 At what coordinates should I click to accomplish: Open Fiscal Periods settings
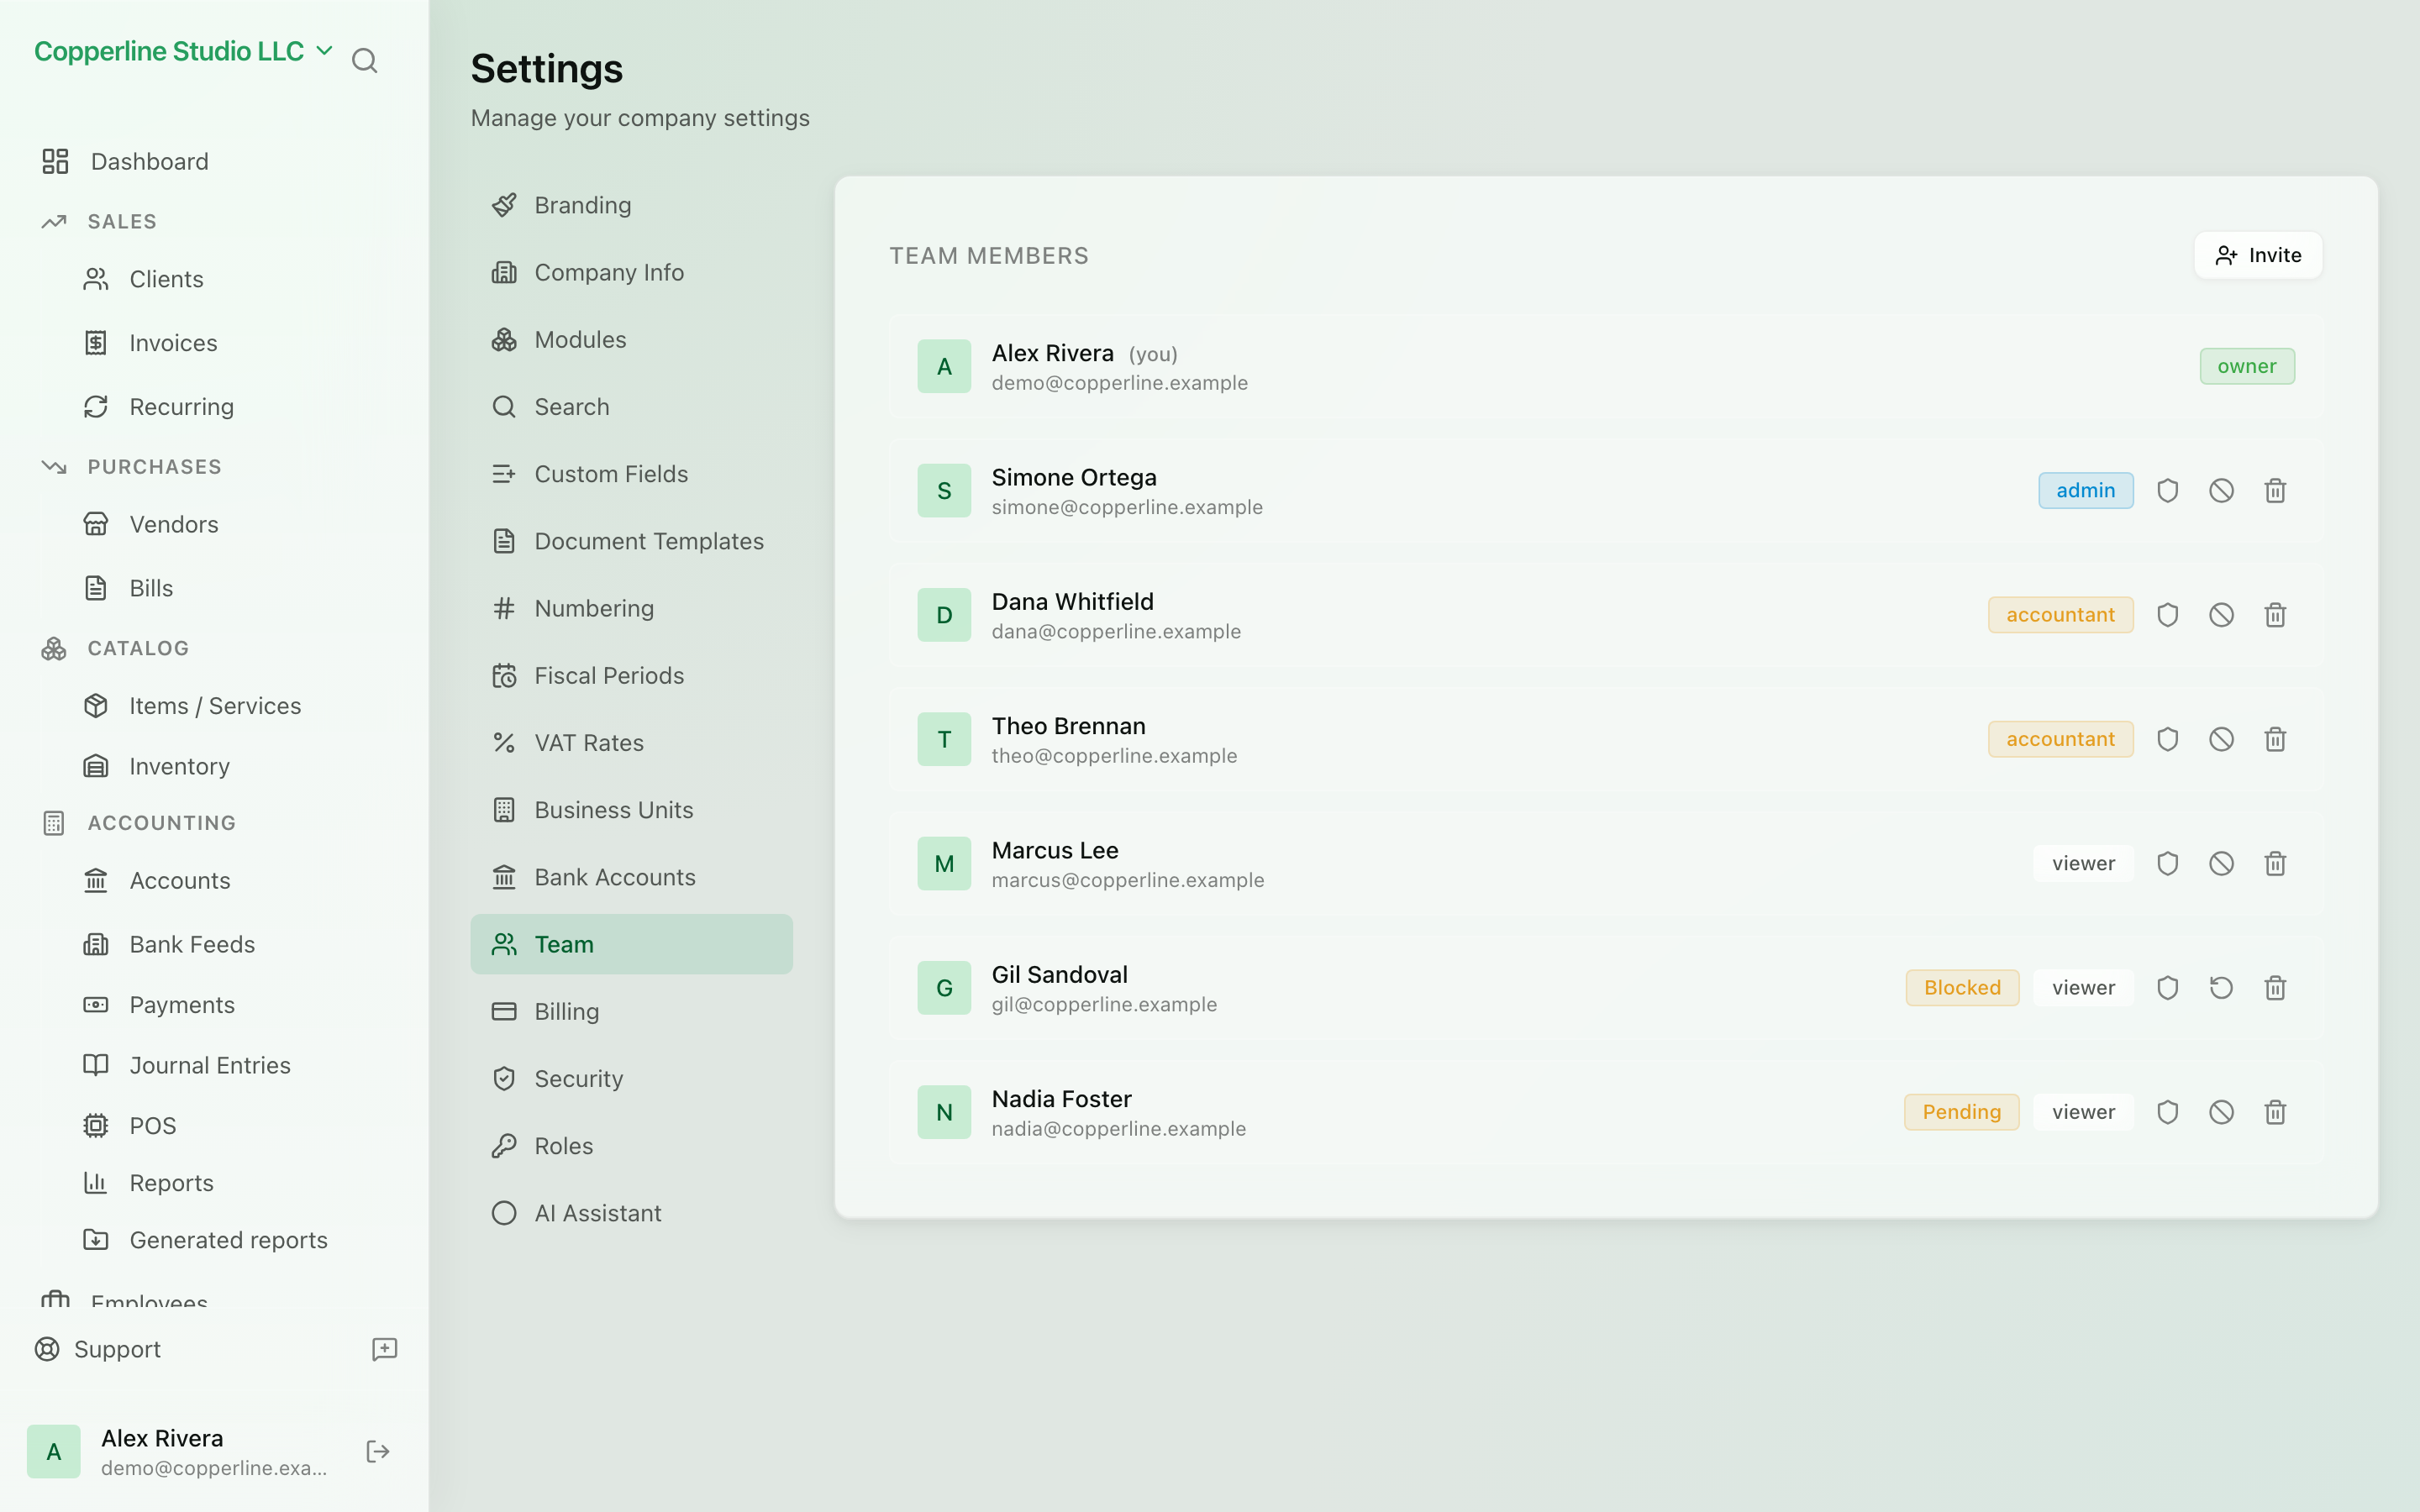(x=631, y=676)
